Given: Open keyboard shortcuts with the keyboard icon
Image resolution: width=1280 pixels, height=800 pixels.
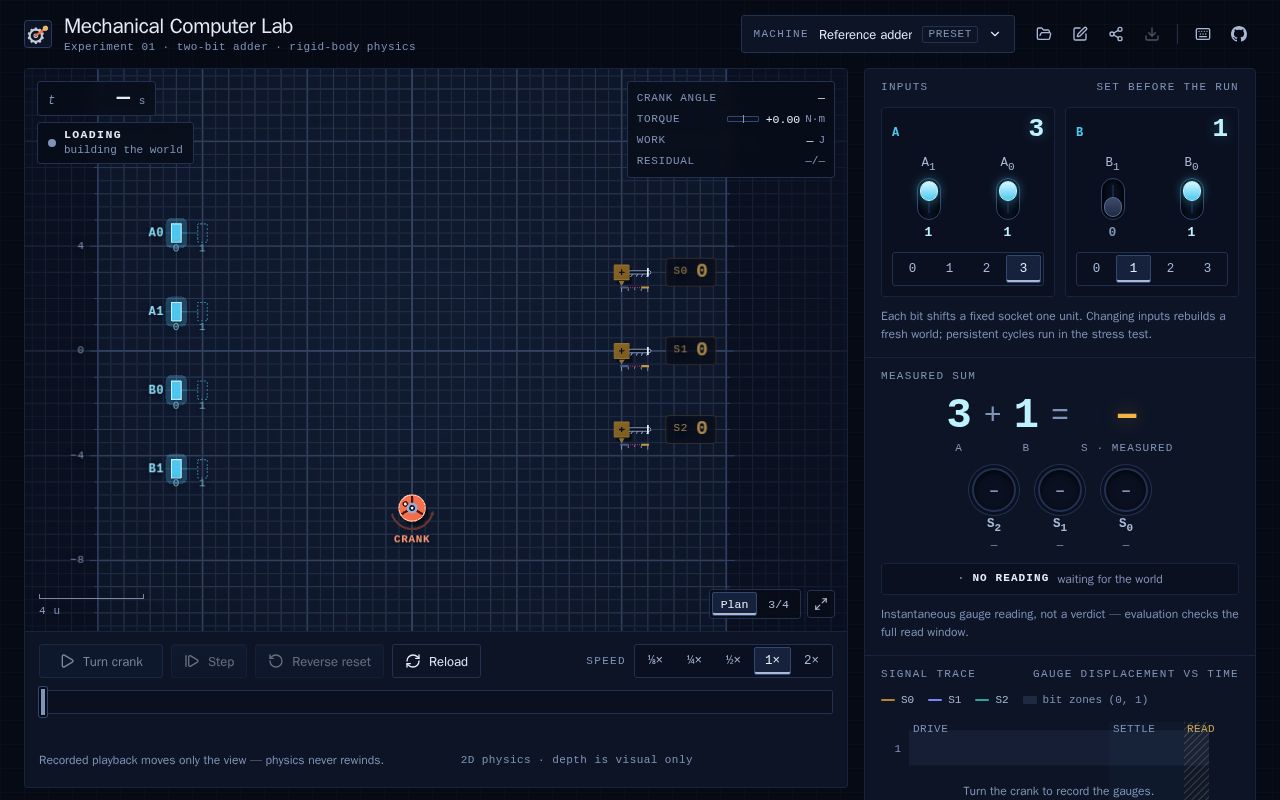Looking at the screenshot, I should point(1203,34).
